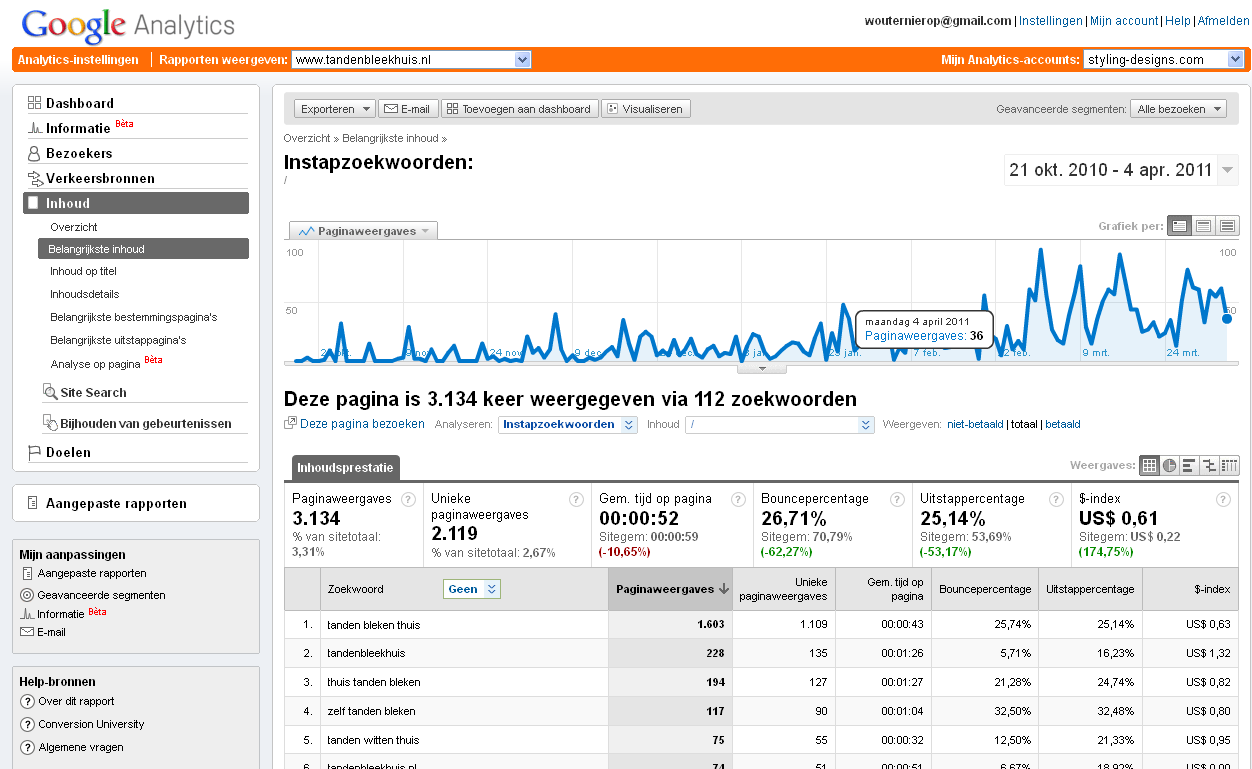Click Belangrijkste inhoud breadcrumb link

pyautogui.click(x=390, y=138)
